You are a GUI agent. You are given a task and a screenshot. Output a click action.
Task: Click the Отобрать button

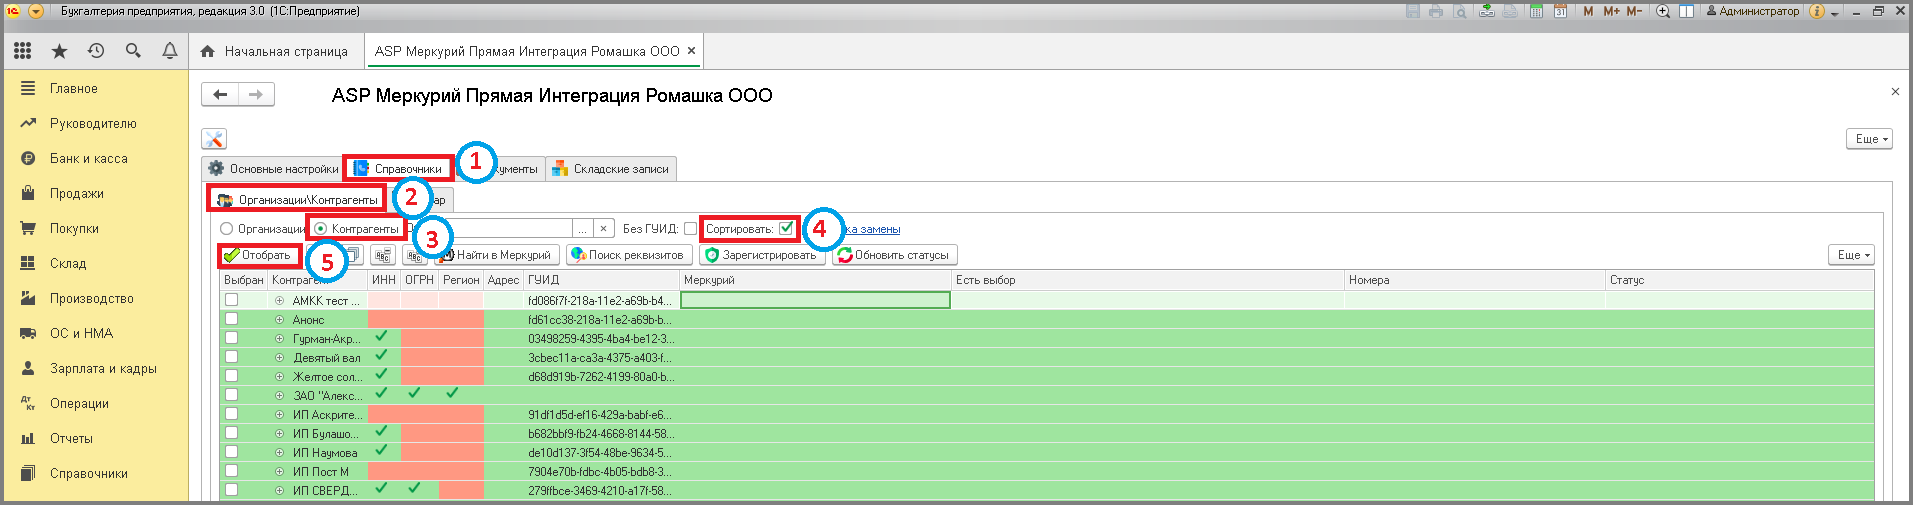click(x=258, y=255)
